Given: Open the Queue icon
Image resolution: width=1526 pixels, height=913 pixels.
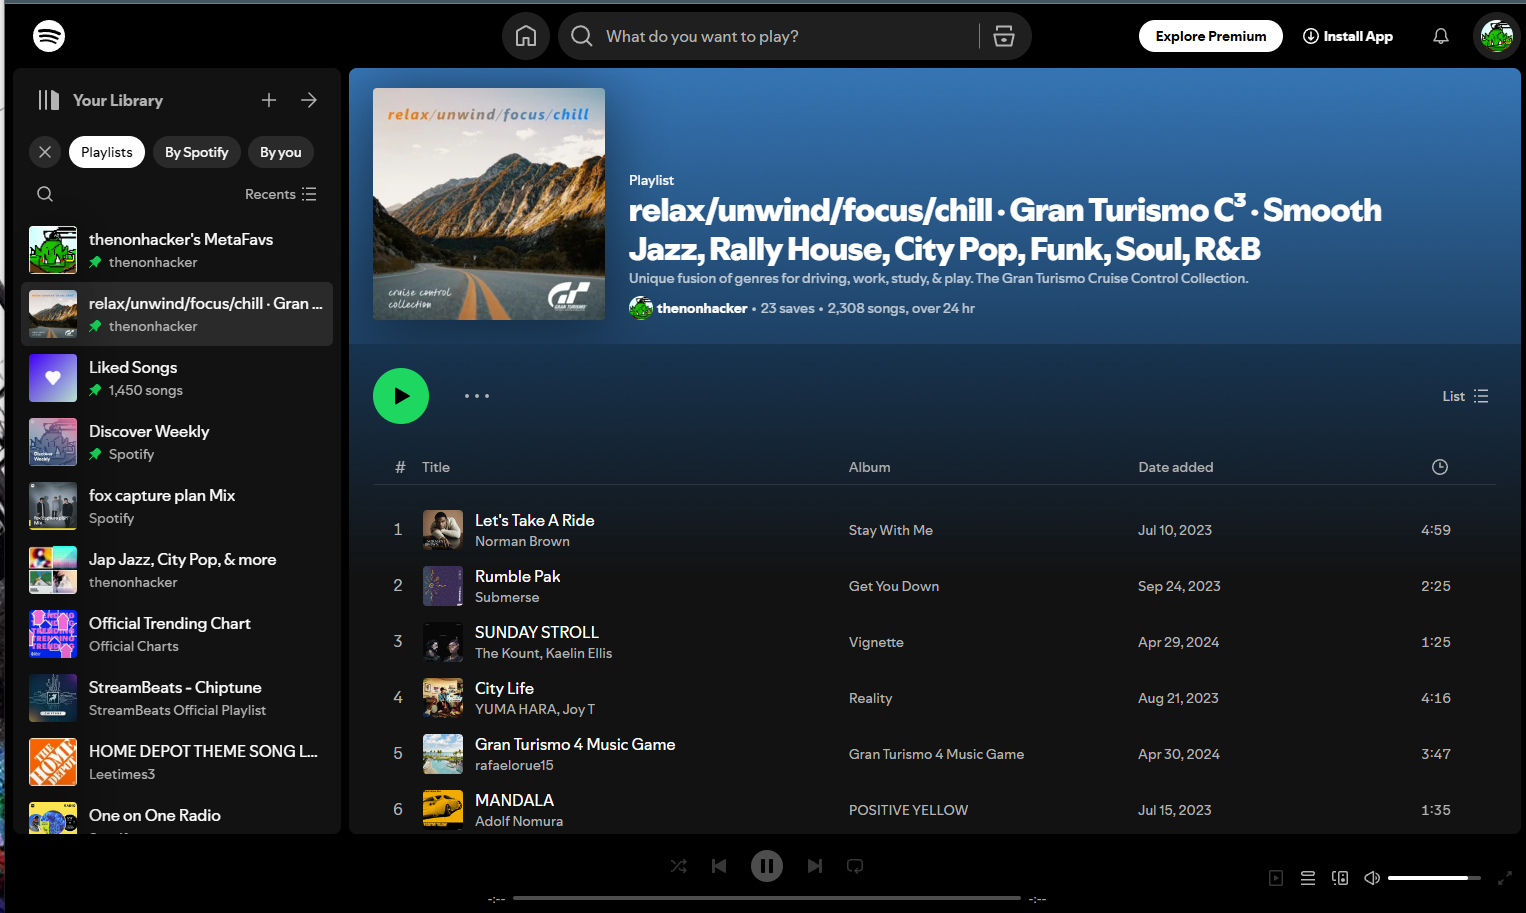Looking at the screenshot, I should point(1308,878).
